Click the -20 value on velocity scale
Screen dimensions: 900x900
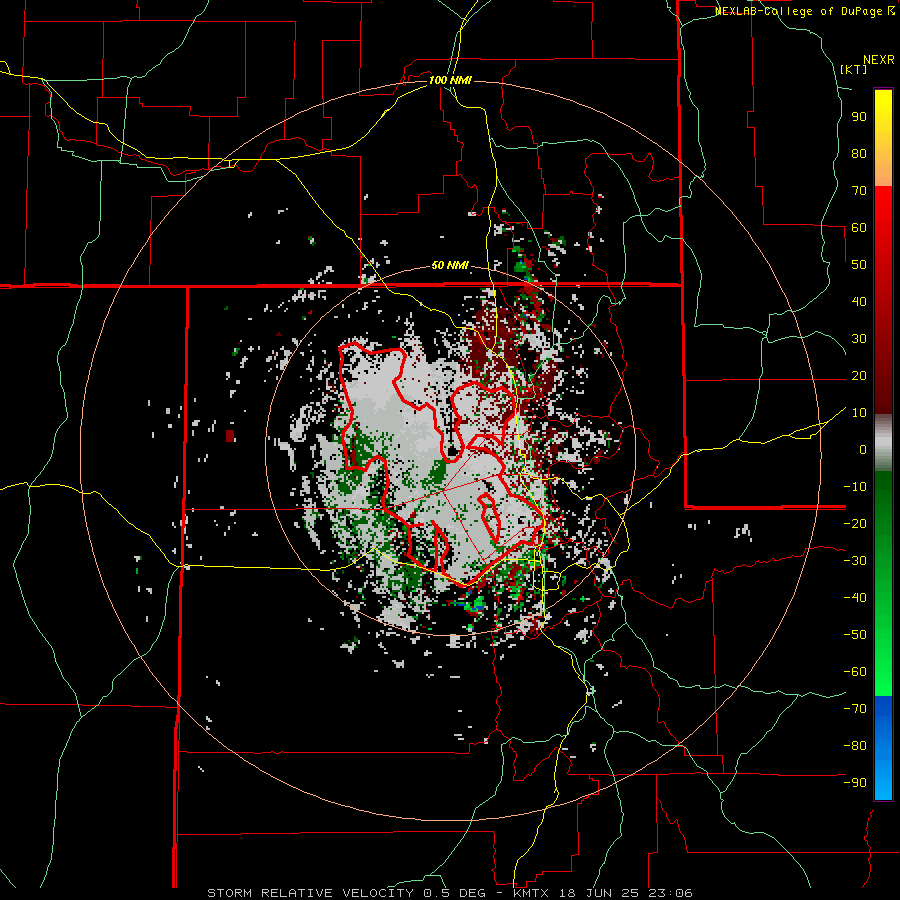point(855,524)
